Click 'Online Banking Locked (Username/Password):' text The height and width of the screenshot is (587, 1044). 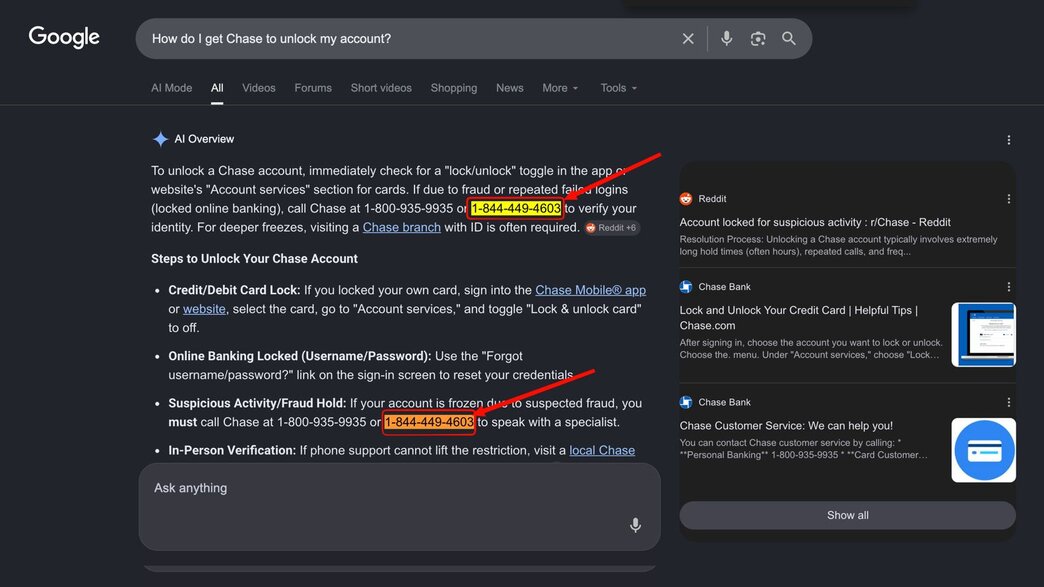(300, 356)
